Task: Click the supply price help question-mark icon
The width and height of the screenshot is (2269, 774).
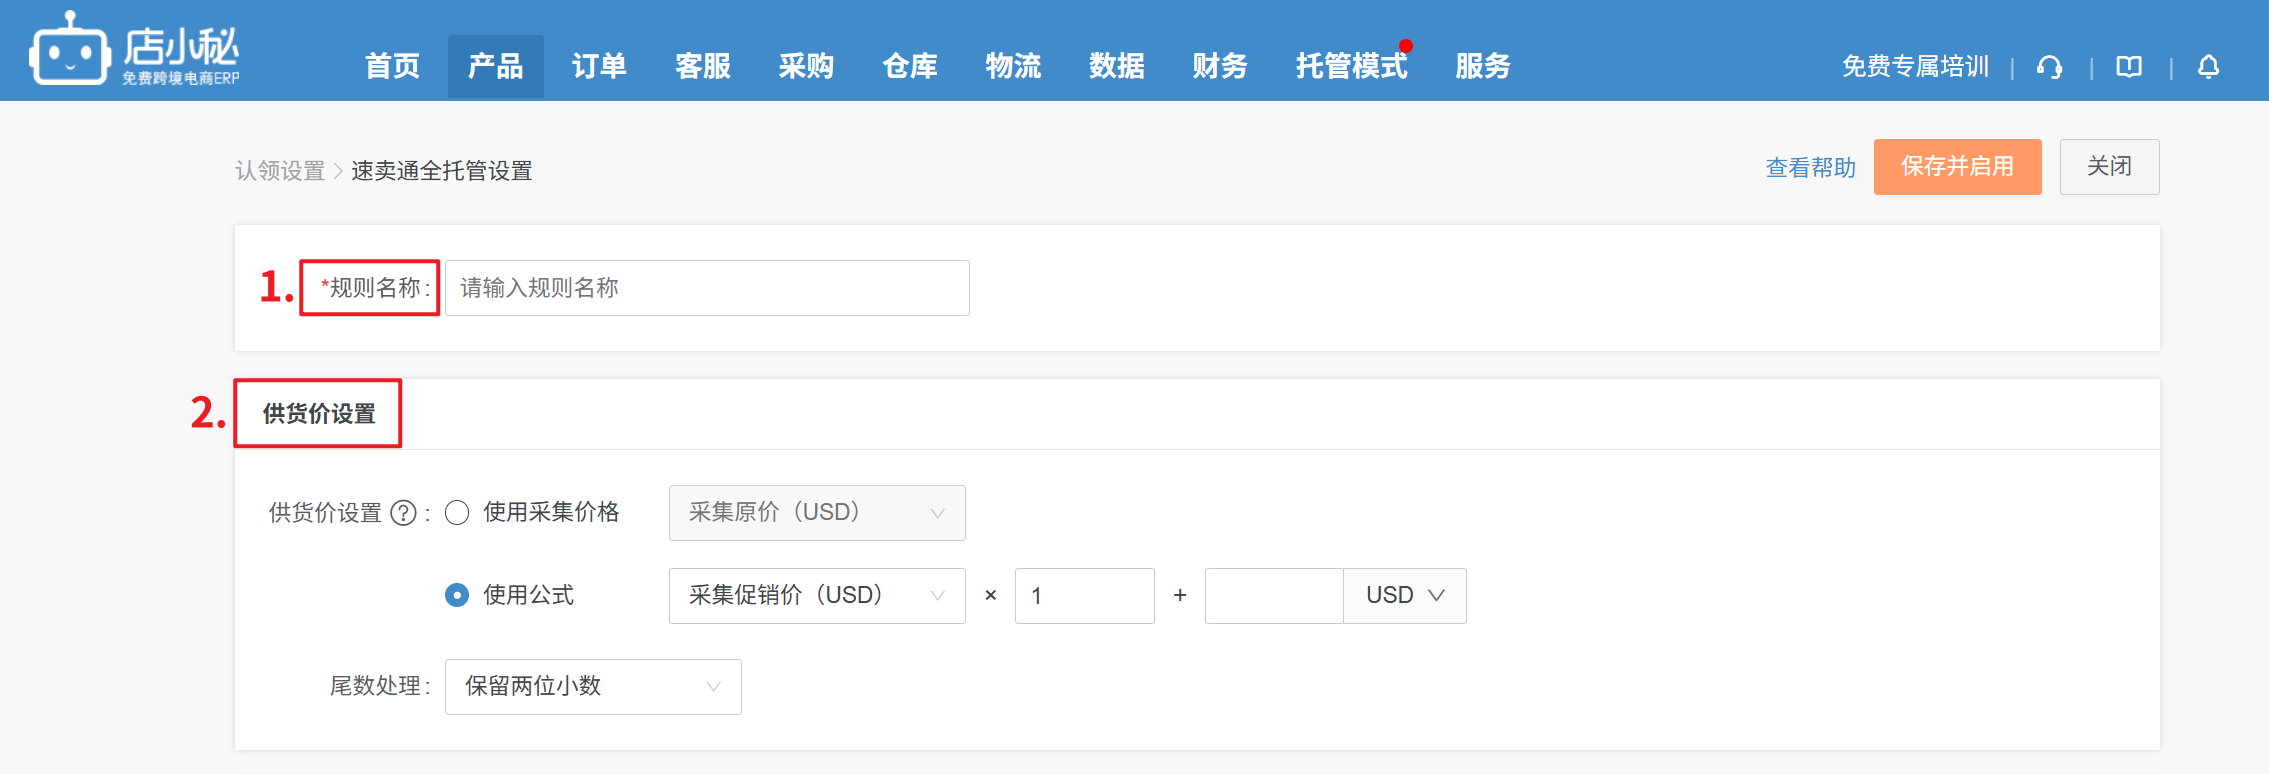Action: pos(403,513)
